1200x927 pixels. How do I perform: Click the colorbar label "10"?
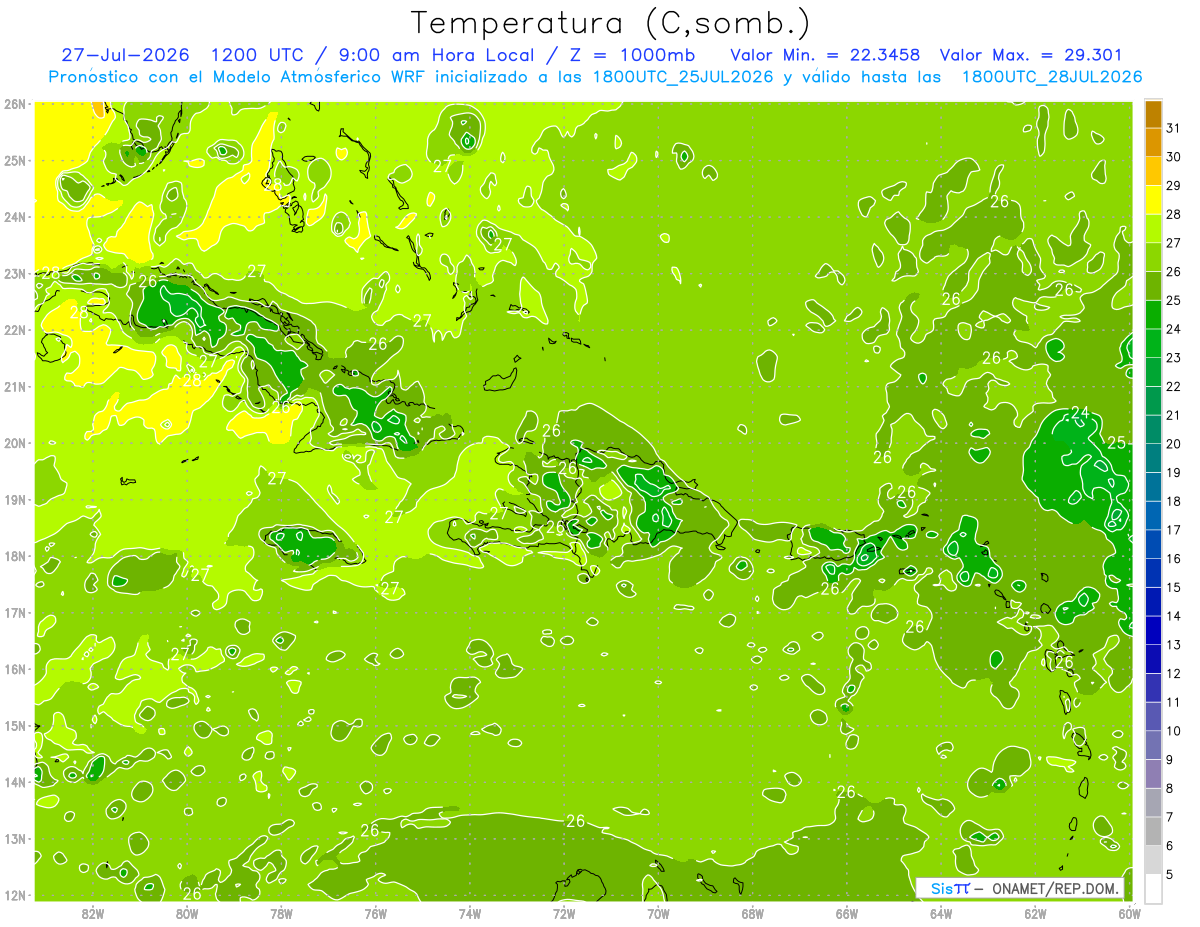[1173, 731]
